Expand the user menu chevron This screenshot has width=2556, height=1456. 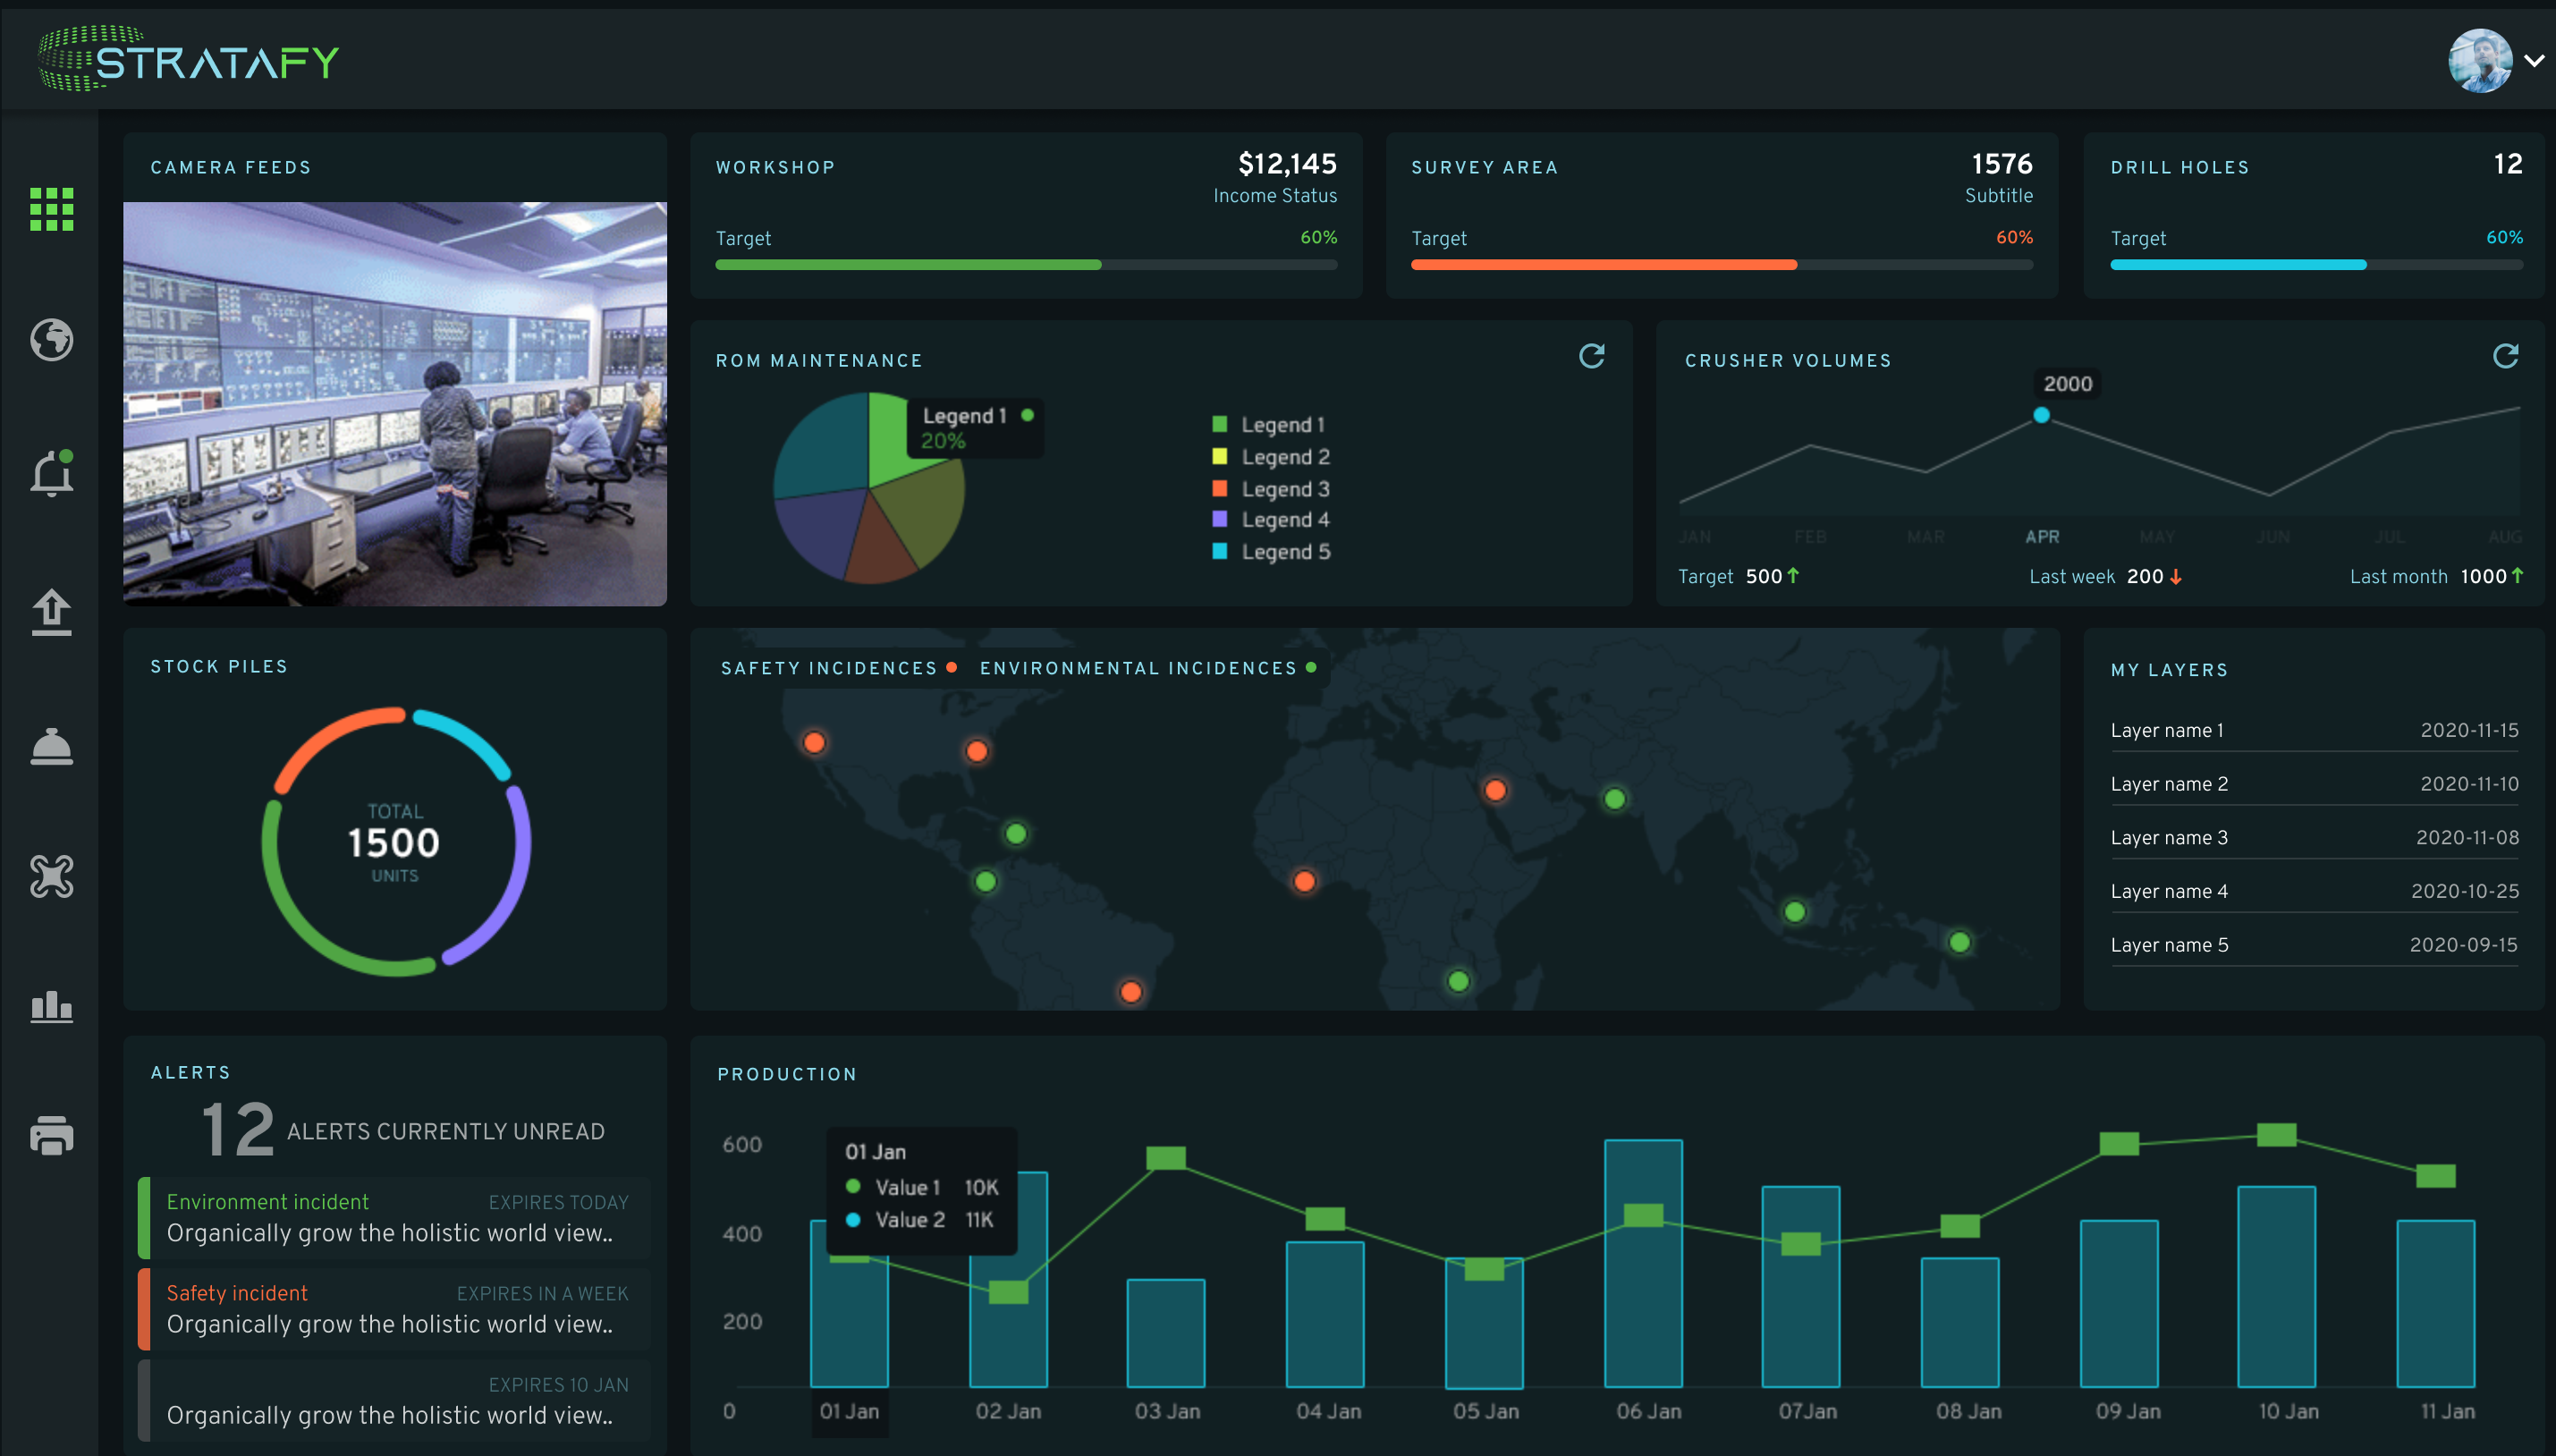click(x=2534, y=60)
